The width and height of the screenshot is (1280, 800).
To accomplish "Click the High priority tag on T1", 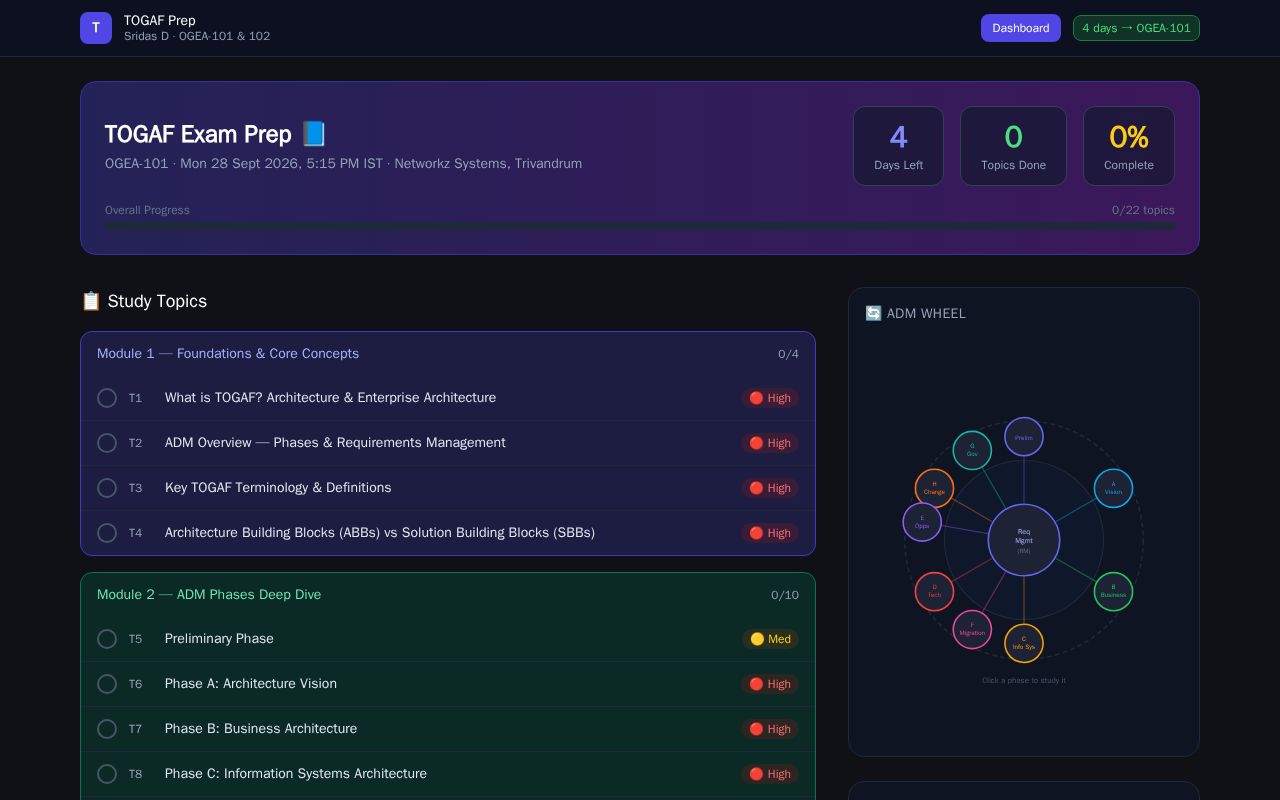I will tap(770, 398).
